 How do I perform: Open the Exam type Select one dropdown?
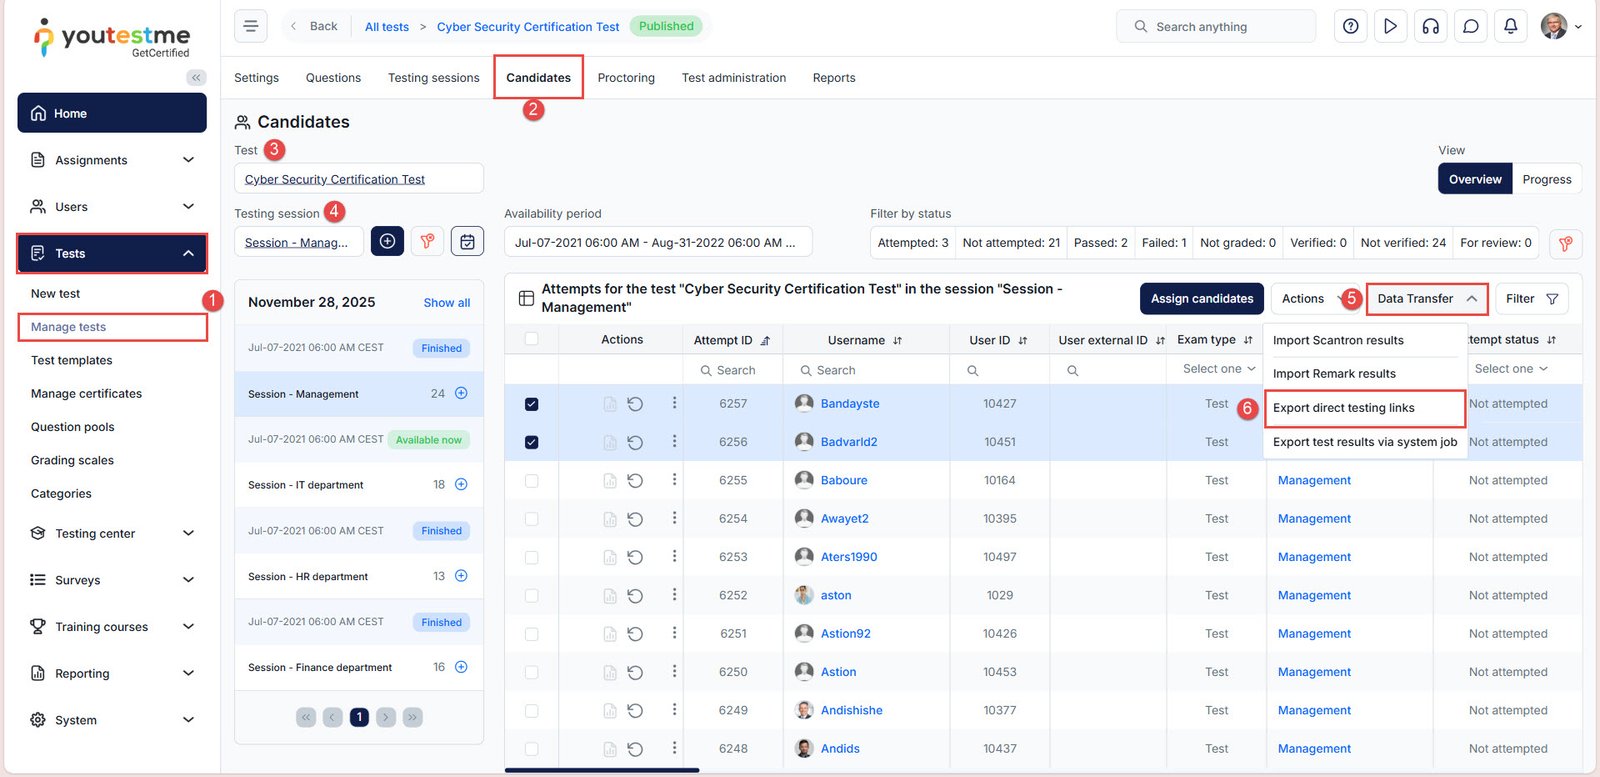click(1217, 369)
